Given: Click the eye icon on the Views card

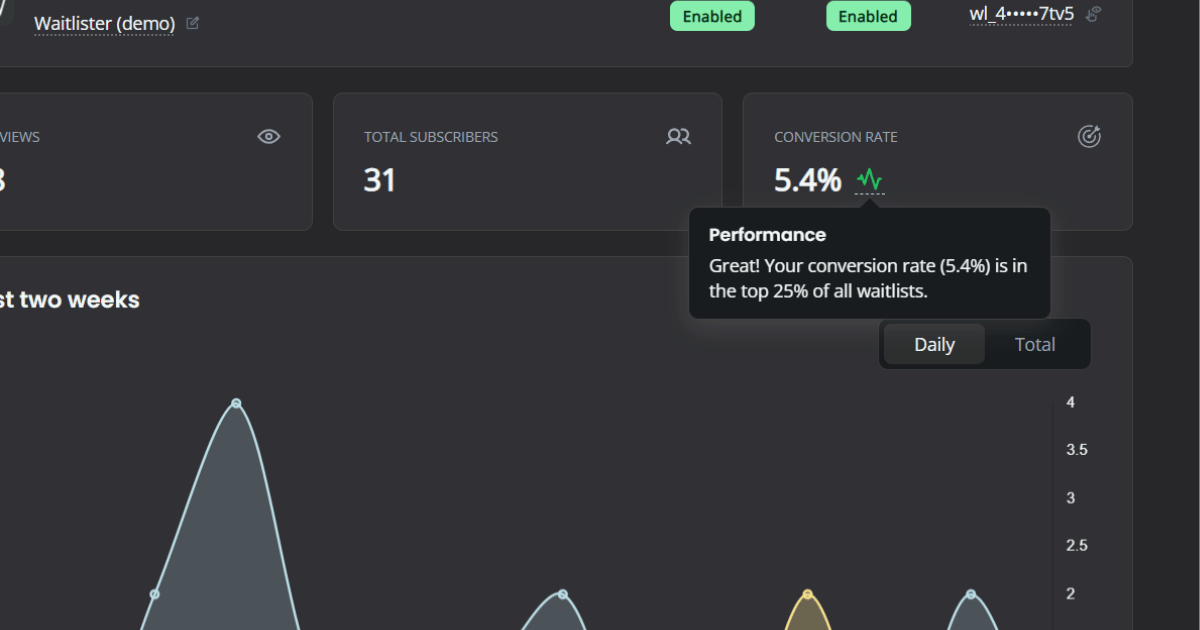Looking at the screenshot, I should (268, 136).
